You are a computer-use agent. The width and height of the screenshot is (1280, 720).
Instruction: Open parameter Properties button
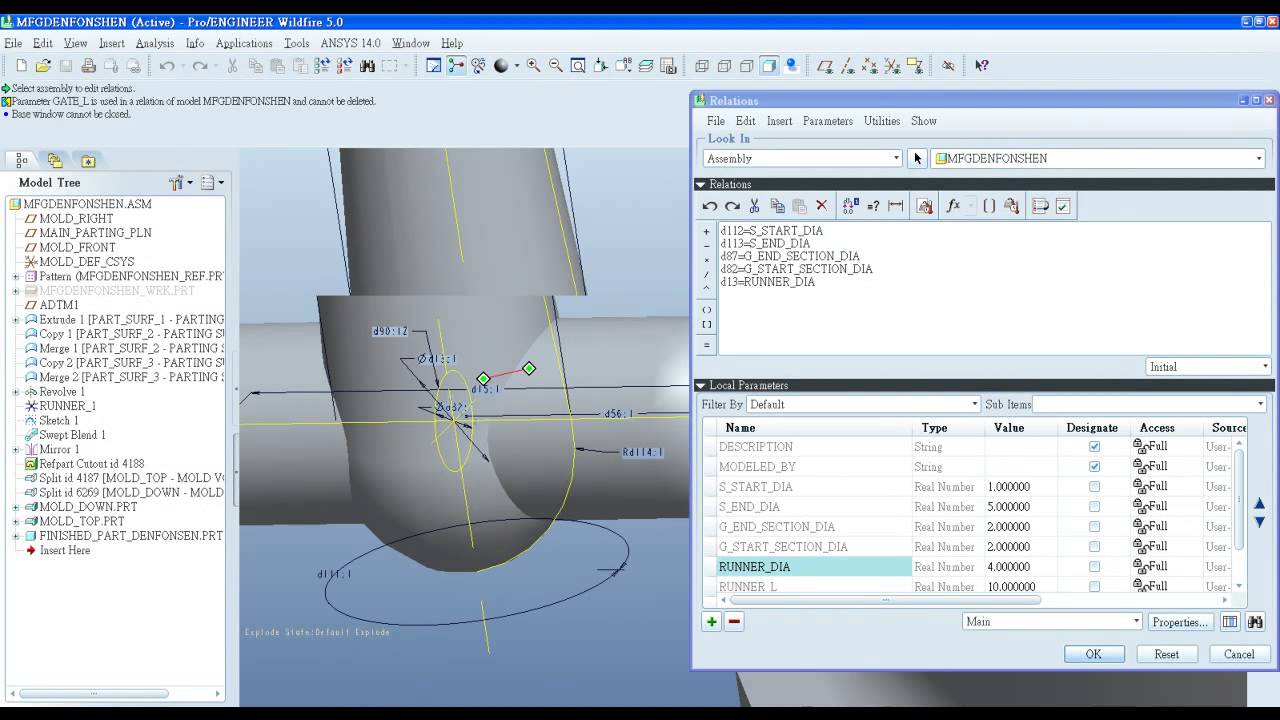click(1179, 622)
